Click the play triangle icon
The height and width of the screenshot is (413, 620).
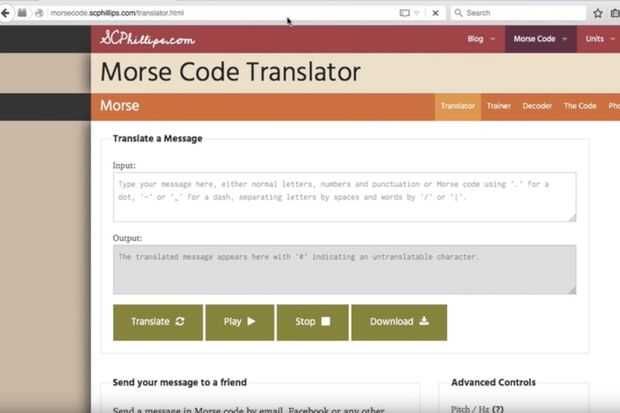[251, 321]
